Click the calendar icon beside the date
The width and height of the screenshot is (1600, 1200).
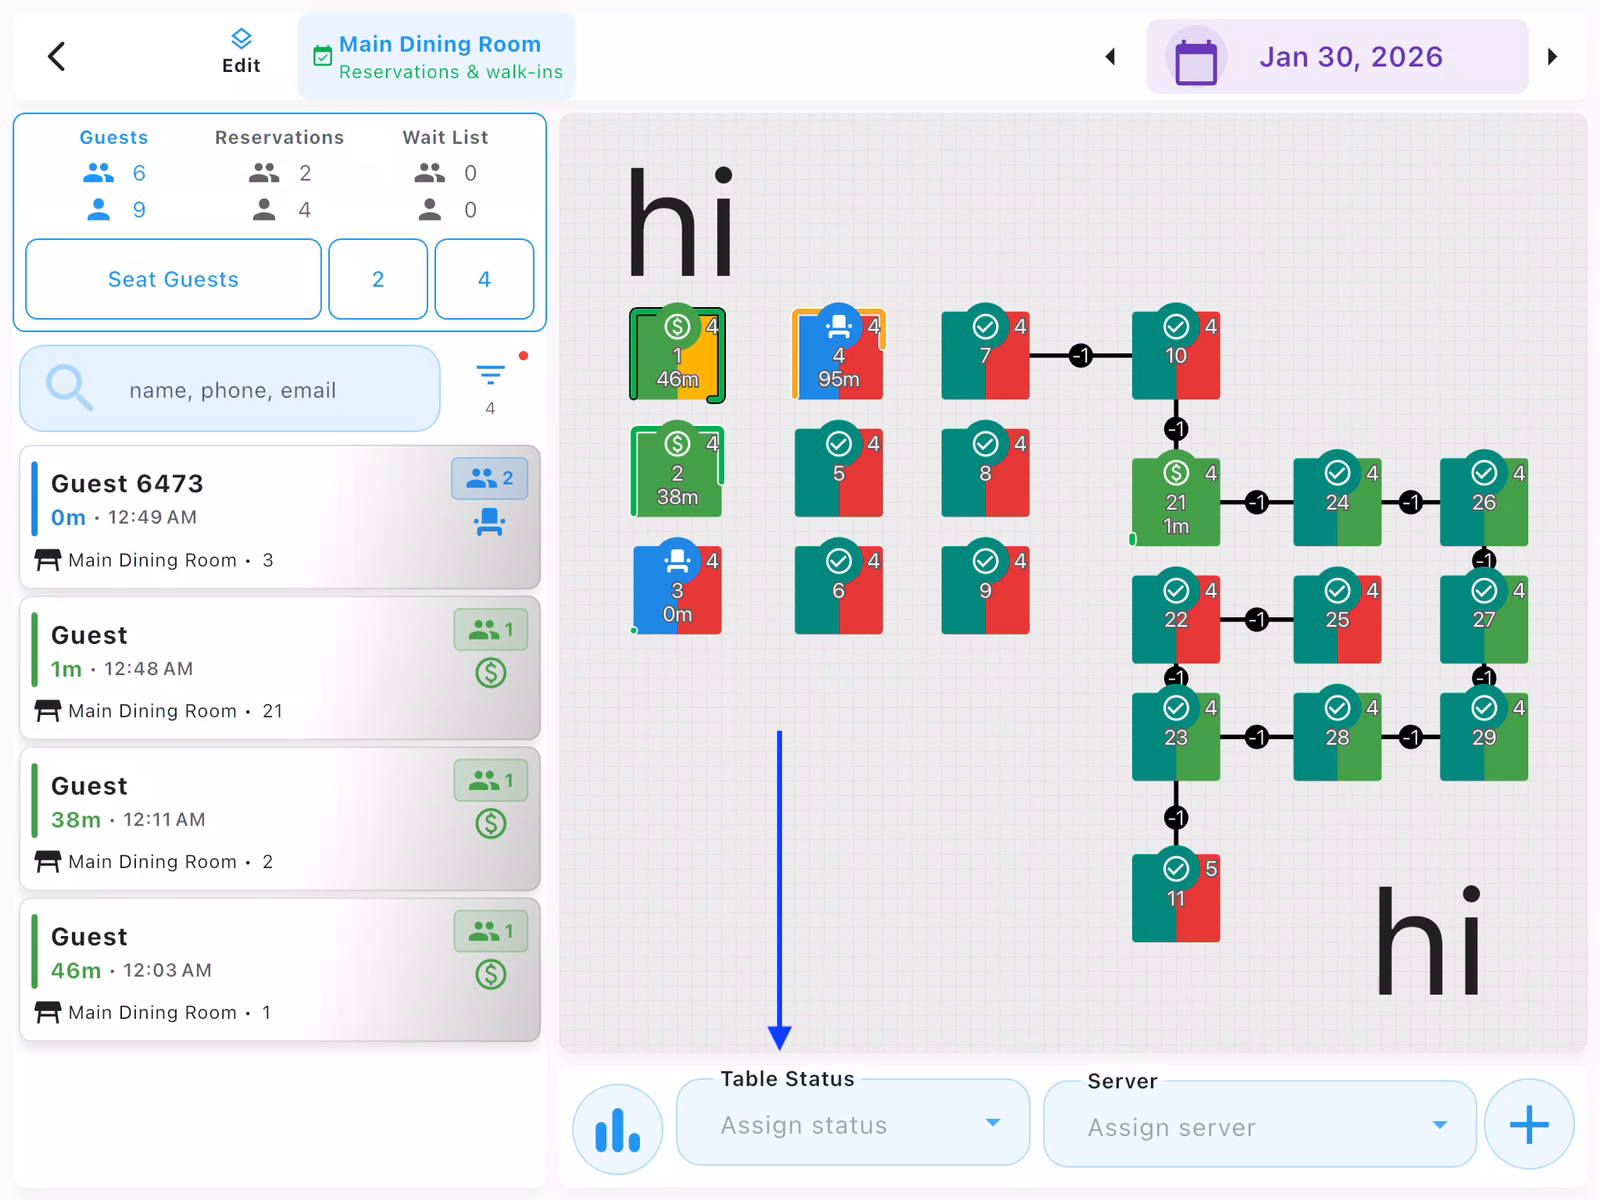[x=1194, y=56]
